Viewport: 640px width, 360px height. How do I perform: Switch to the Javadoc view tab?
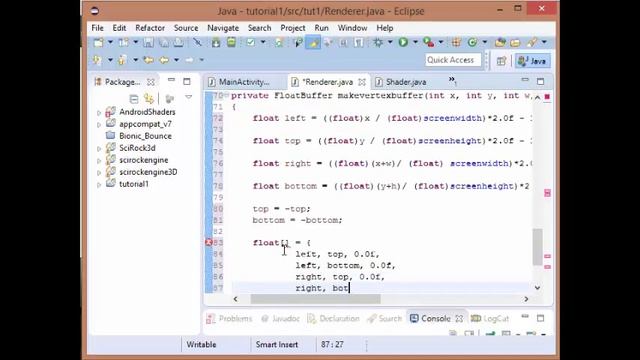click(280, 318)
